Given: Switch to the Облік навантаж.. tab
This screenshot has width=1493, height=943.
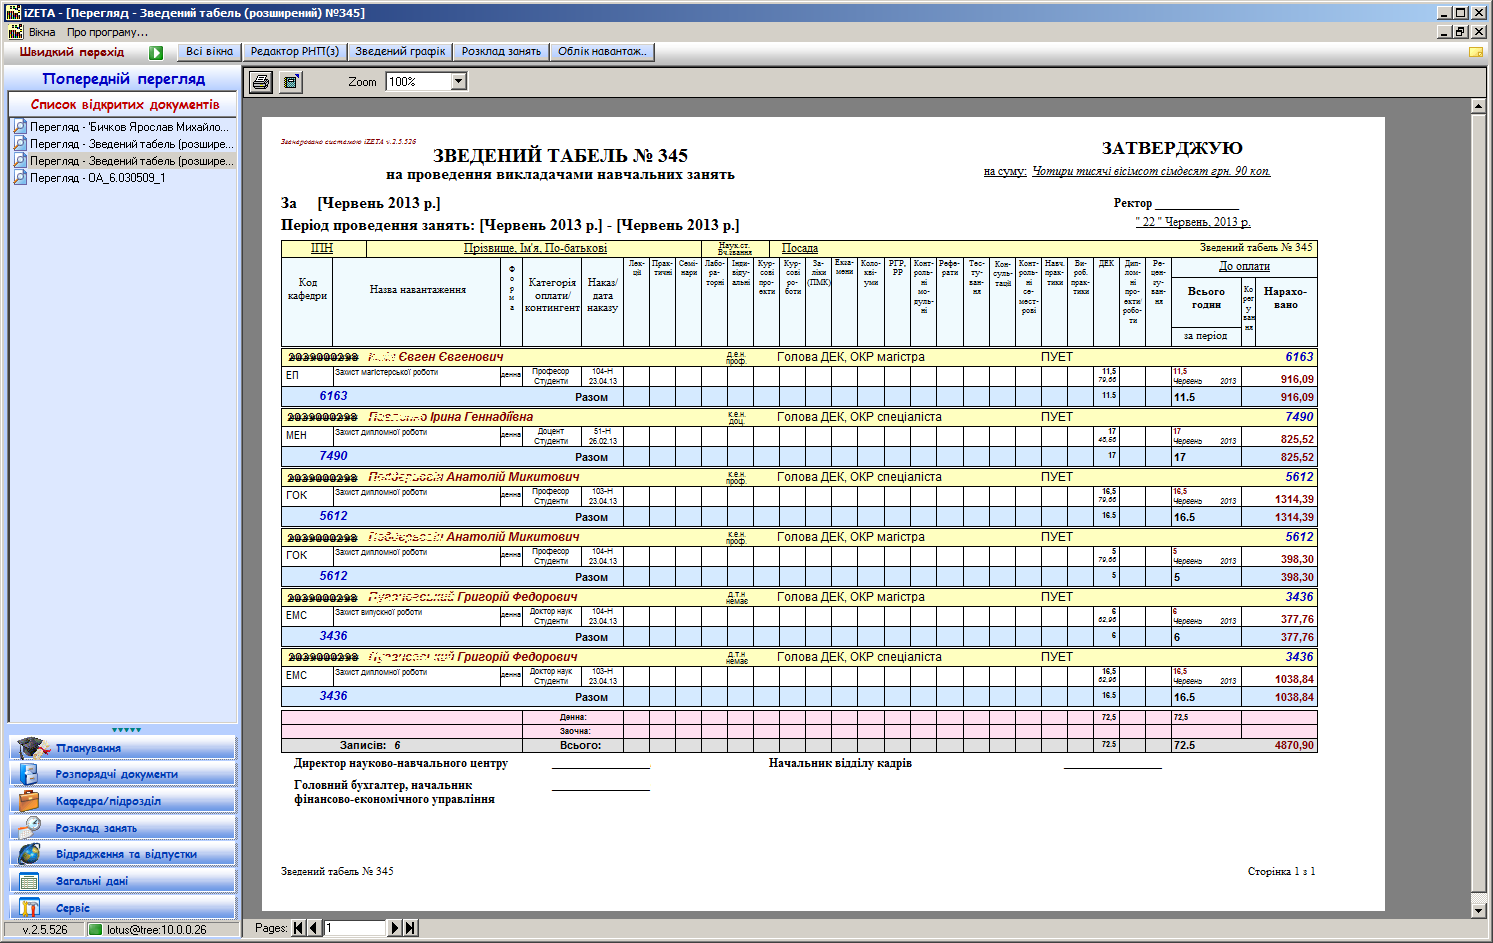Looking at the screenshot, I should click(x=602, y=52).
